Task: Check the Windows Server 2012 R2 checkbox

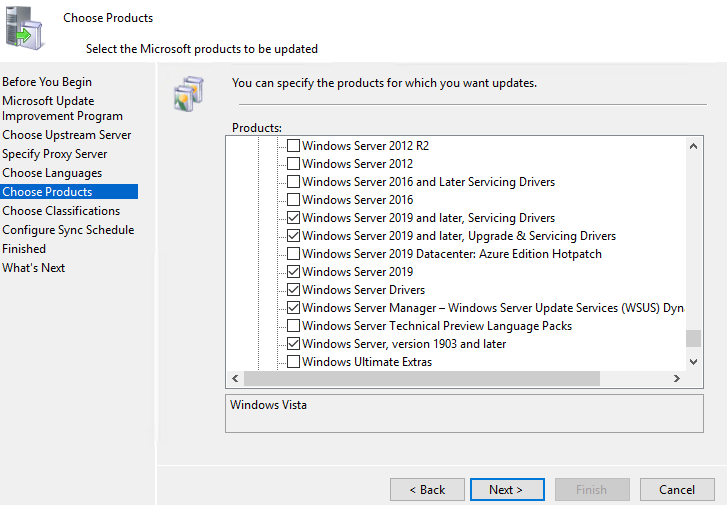Action: click(x=293, y=146)
